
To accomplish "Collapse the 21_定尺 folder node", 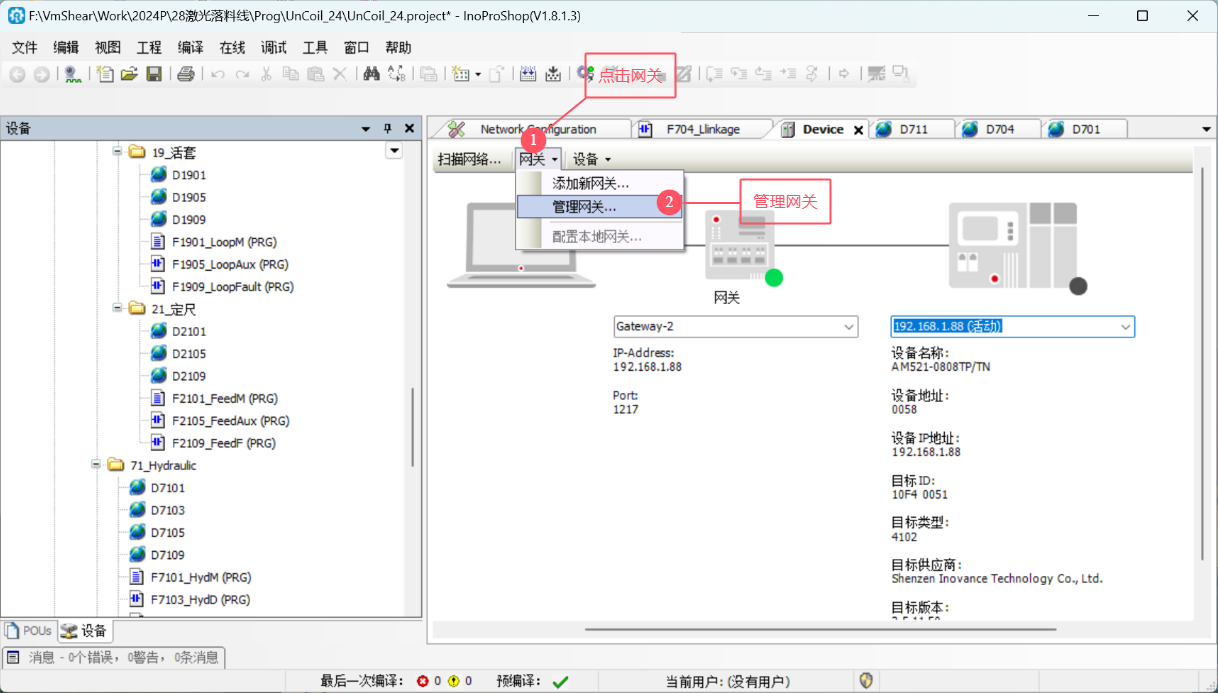I will (x=117, y=309).
